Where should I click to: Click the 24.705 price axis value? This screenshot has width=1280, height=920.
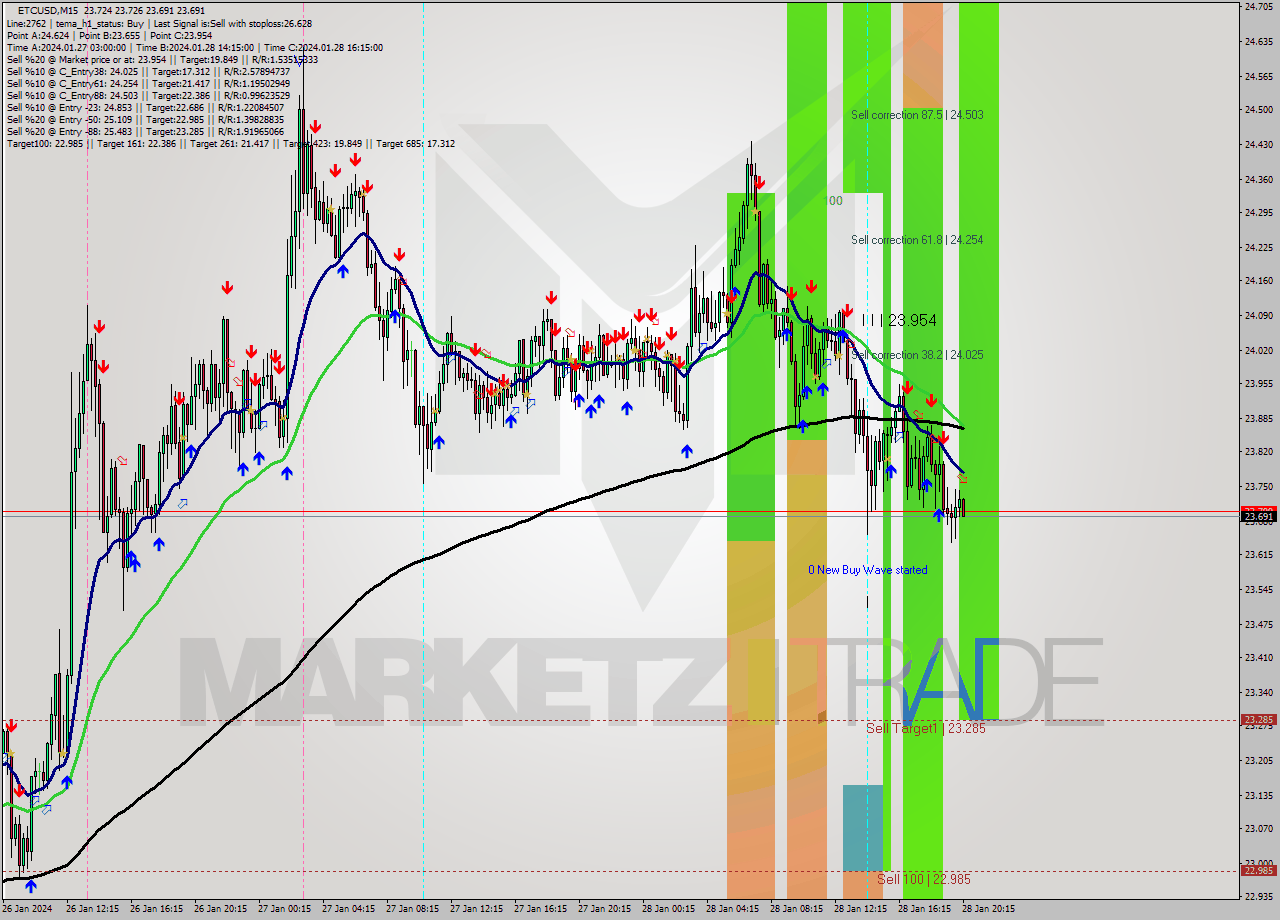[1258, 7]
